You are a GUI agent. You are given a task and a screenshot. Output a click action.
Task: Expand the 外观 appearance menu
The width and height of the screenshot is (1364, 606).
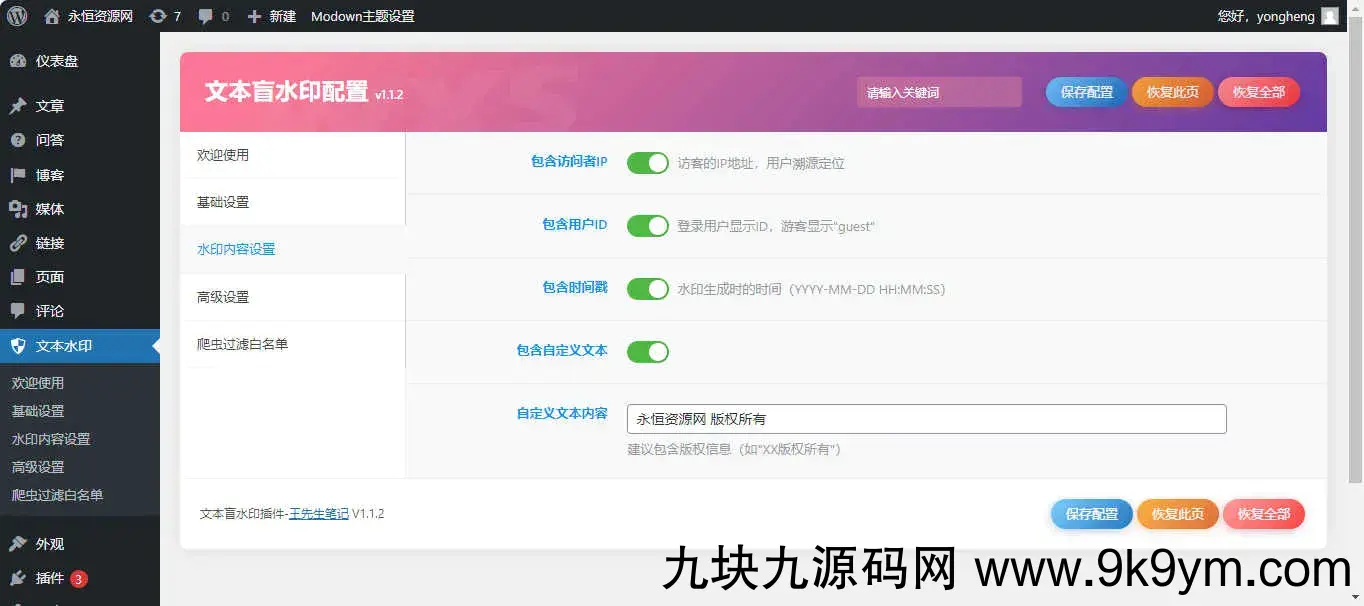[x=49, y=544]
